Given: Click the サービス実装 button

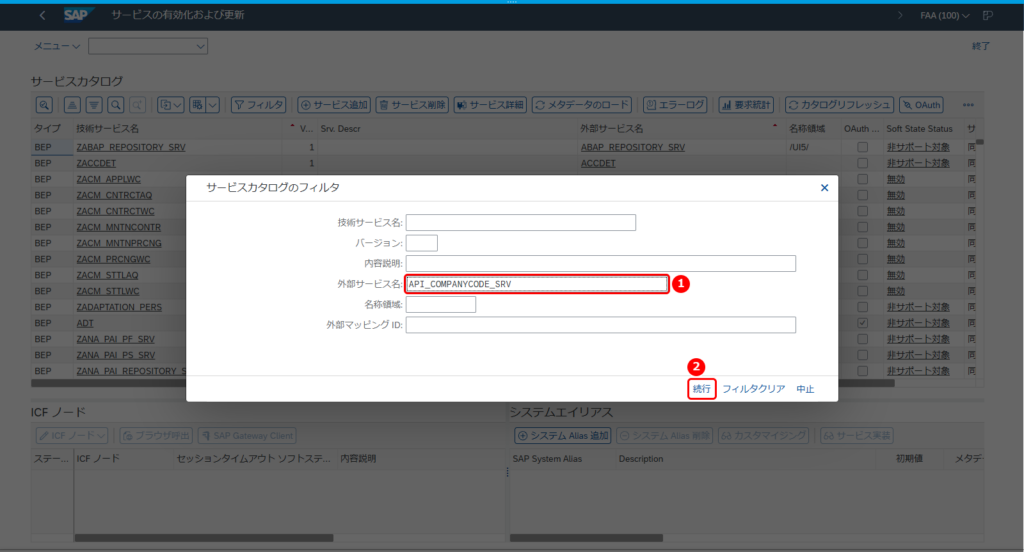Looking at the screenshot, I should coord(856,436).
